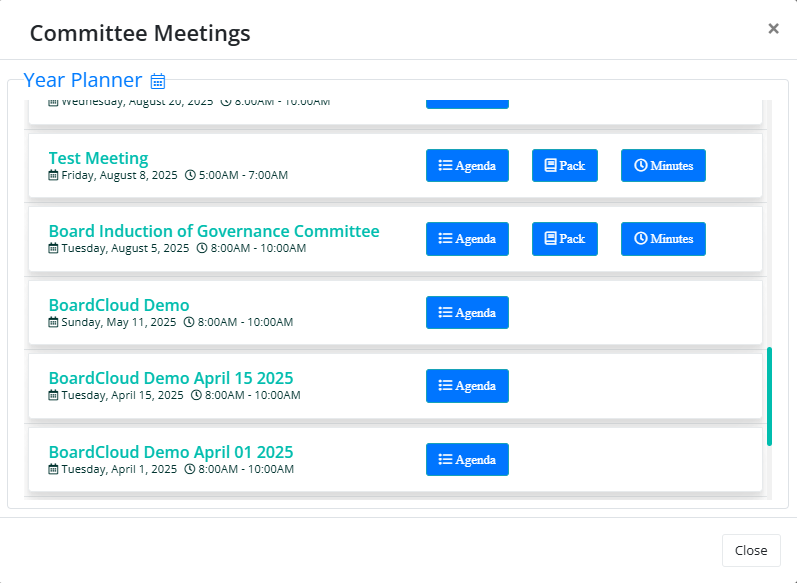Close the Committee Meetings dialog with X
797x583 pixels.
pos(773,28)
